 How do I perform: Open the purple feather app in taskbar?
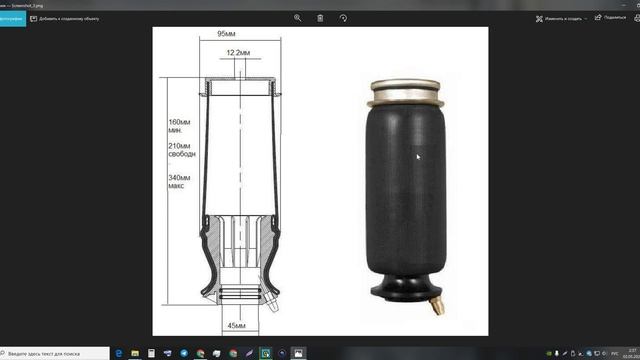click(249, 353)
